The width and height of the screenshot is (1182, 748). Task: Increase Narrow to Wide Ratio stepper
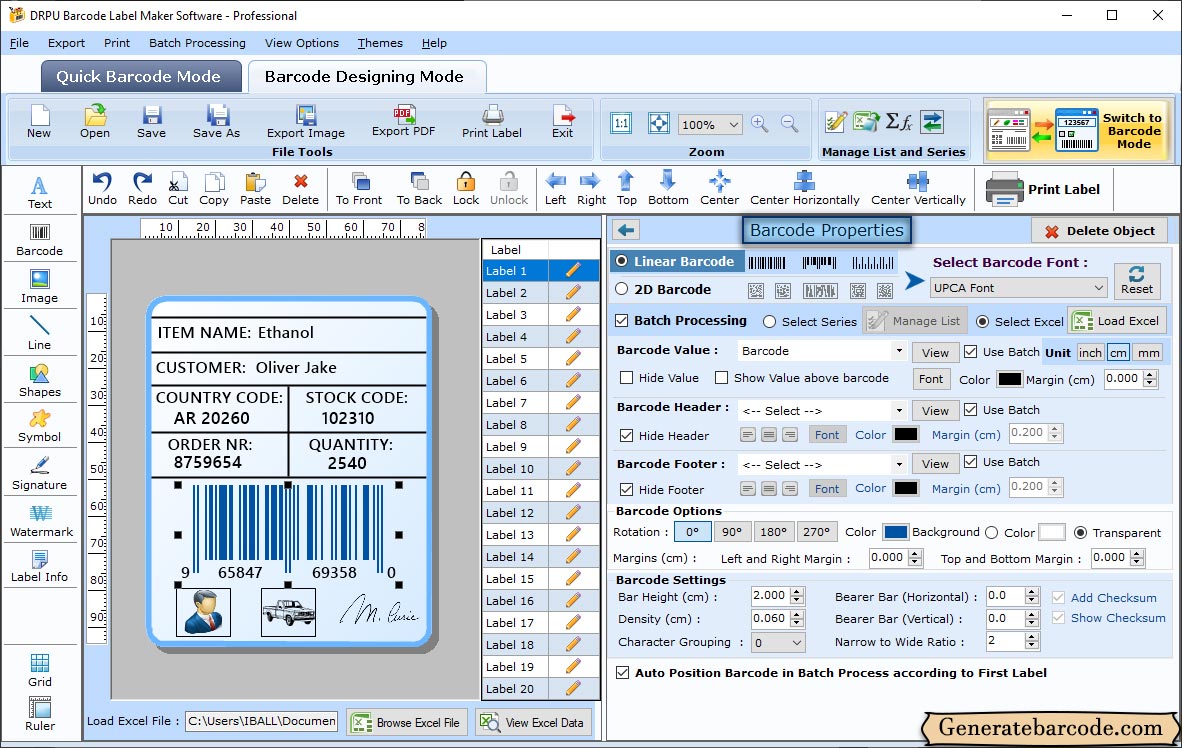[x=1032, y=636]
